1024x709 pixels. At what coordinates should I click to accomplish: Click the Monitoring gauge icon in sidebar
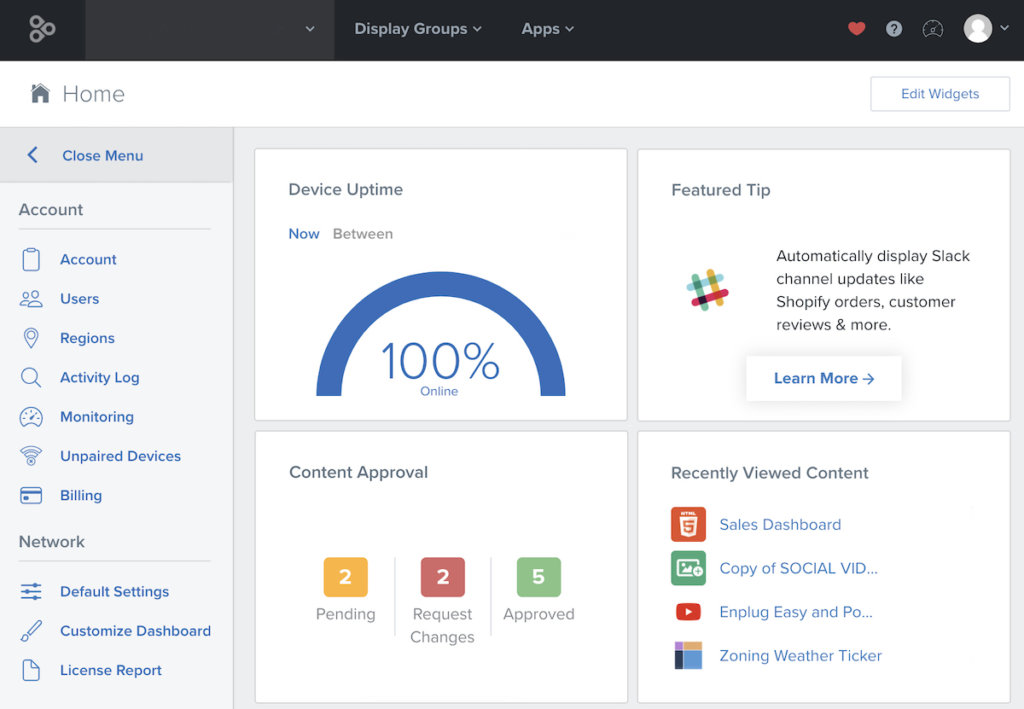(31, 417)
